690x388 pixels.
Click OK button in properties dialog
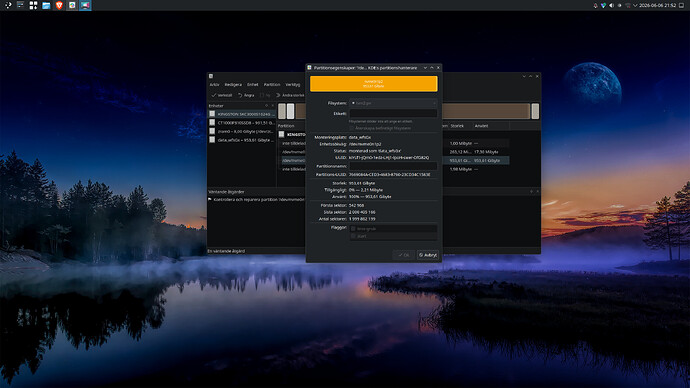point(404,255)
